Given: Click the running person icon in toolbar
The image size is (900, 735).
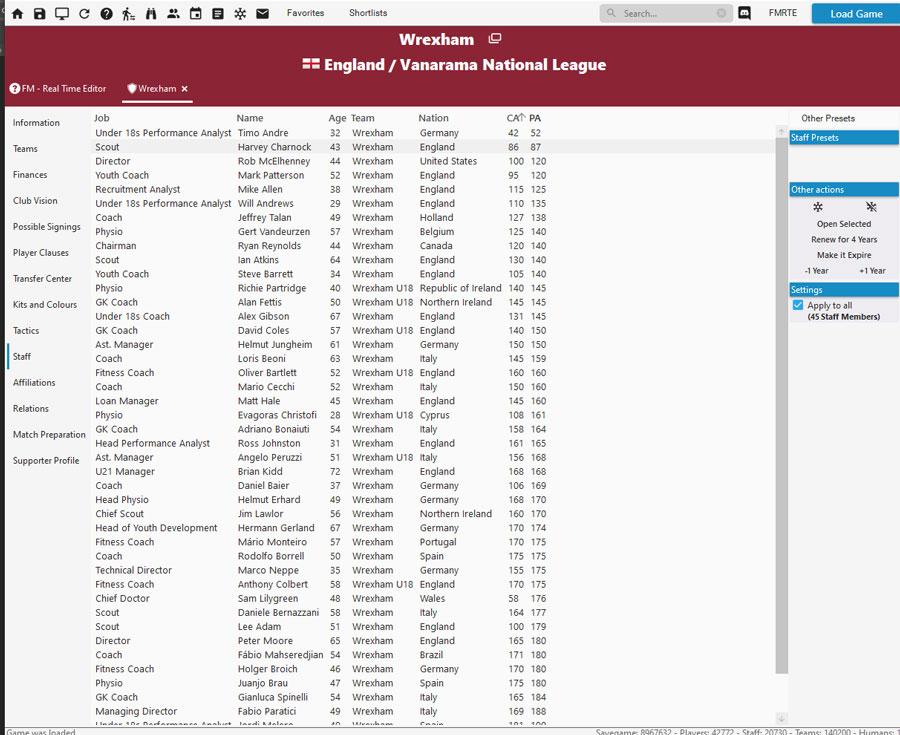Looking at the screenshot, I should 128,13.
